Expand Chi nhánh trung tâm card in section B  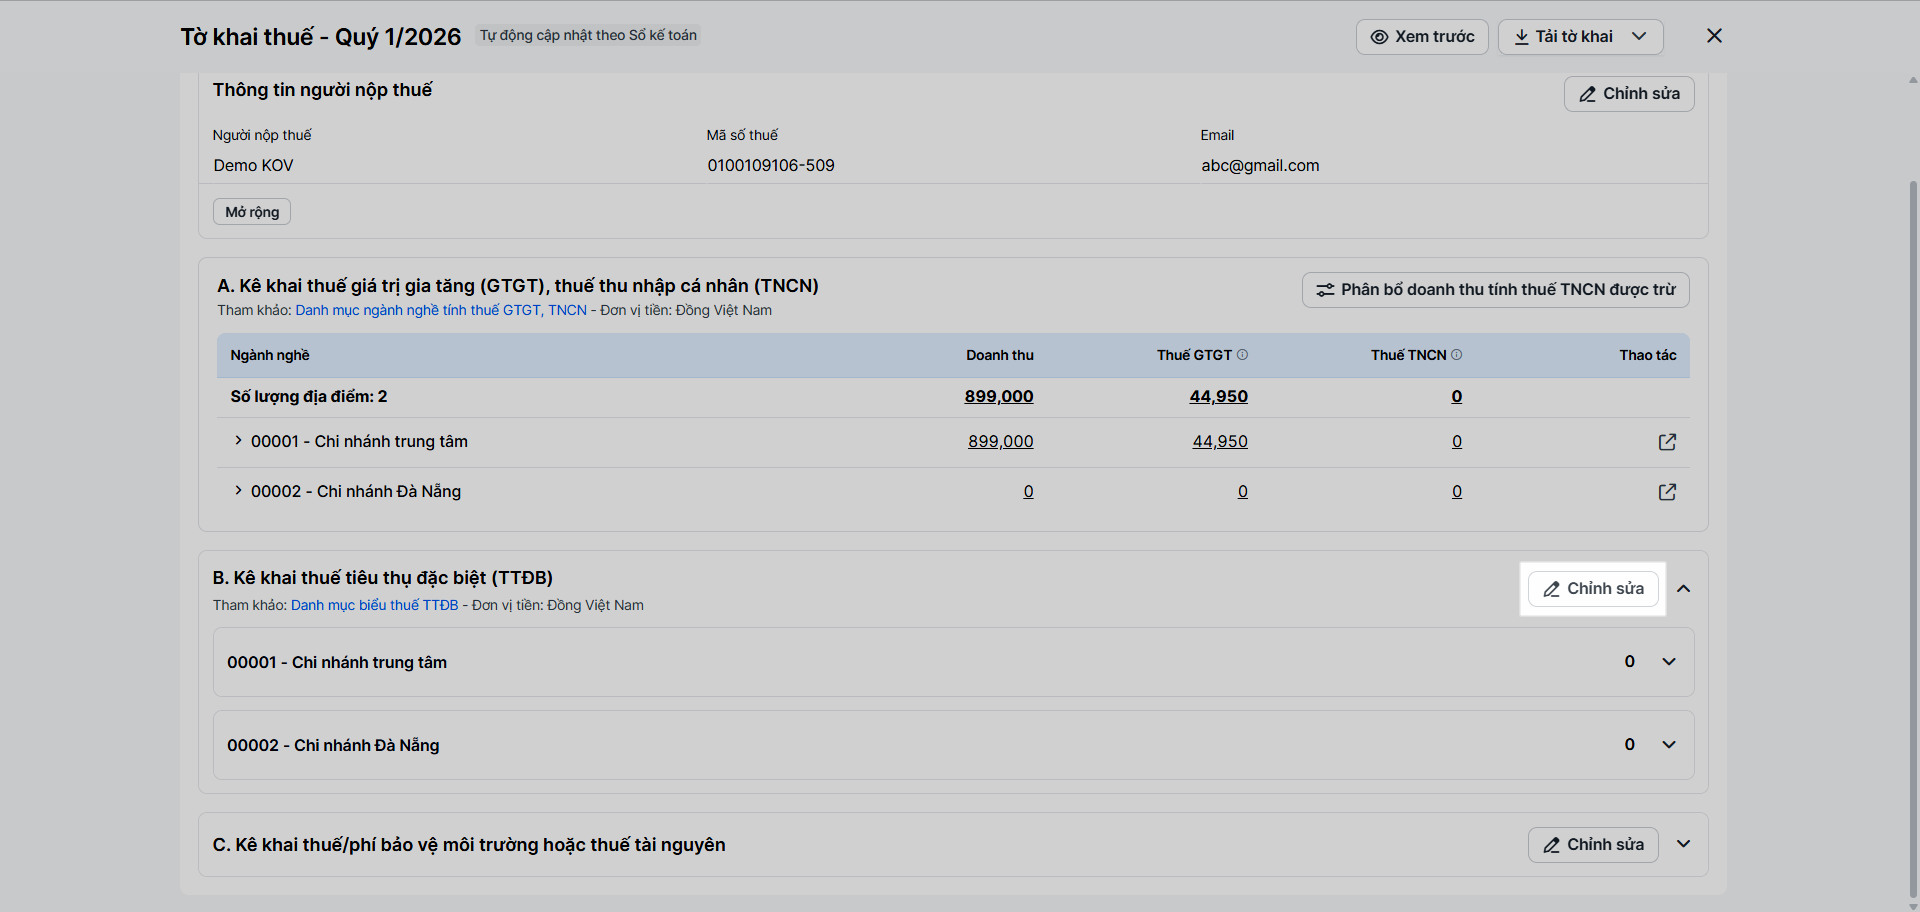1669,662
